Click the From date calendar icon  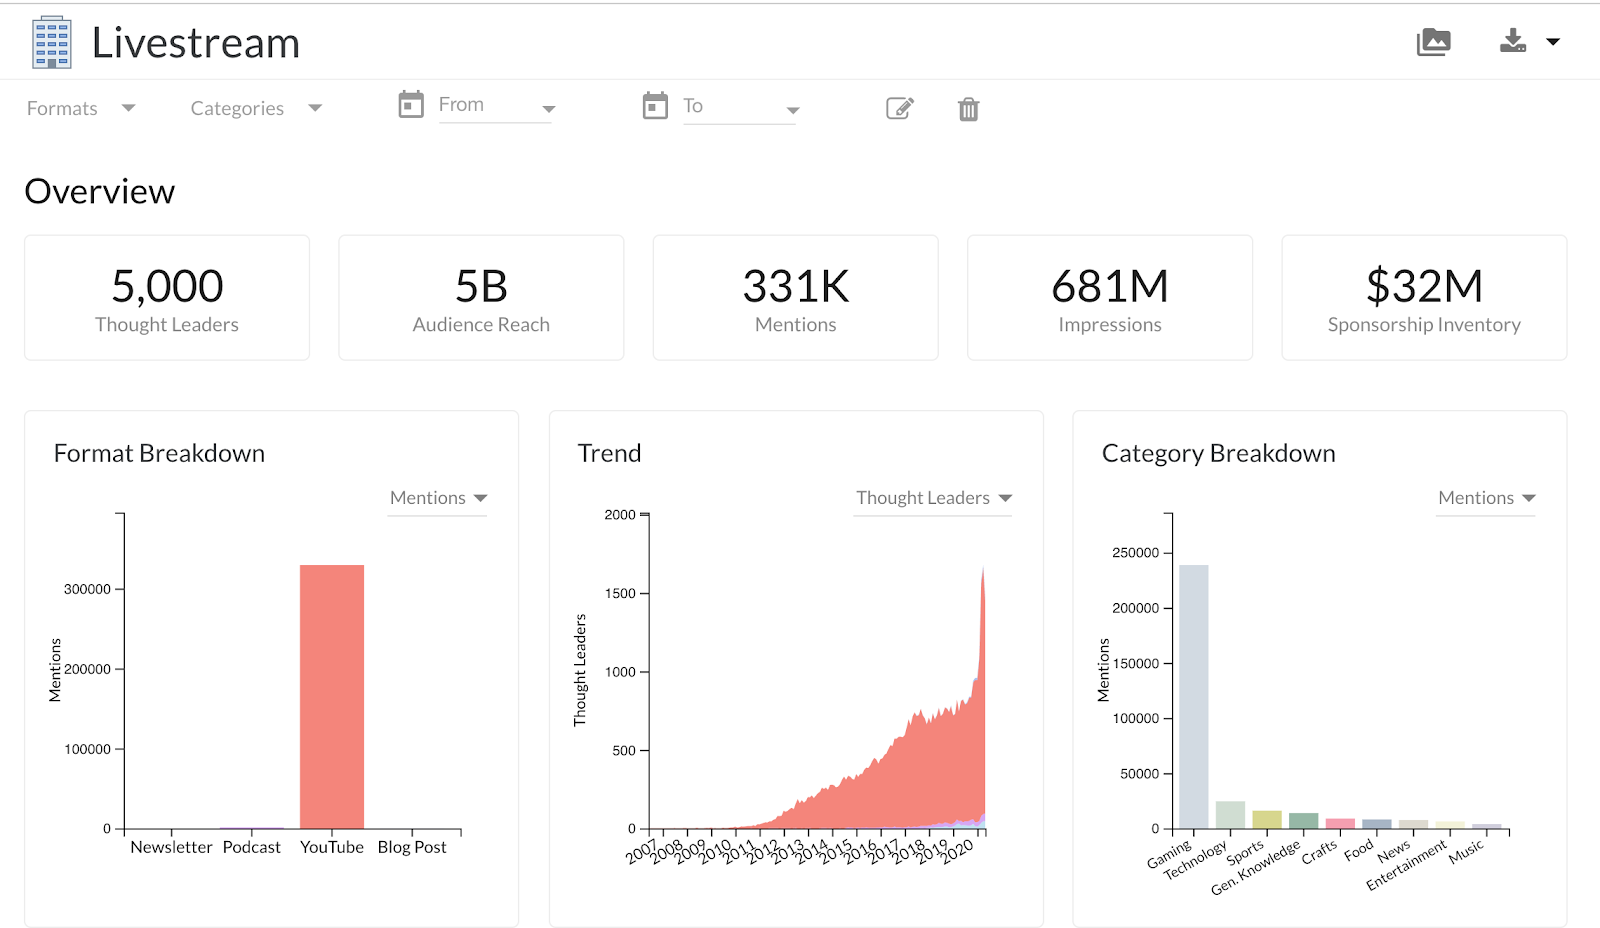pyautogui.click(x=411, y=104)
